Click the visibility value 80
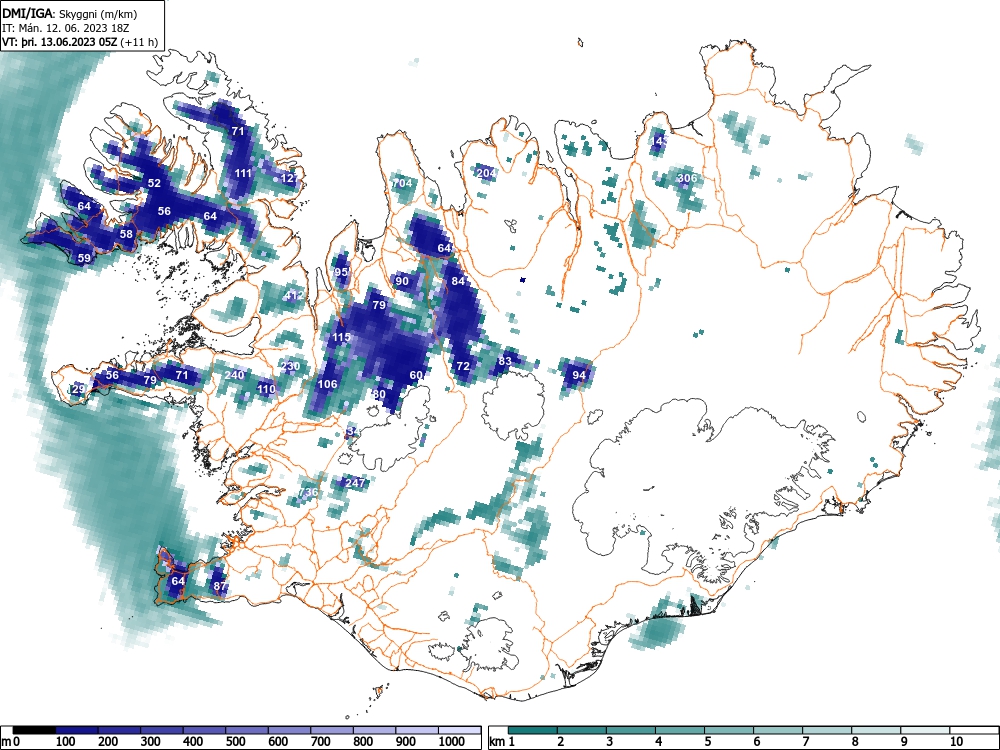The width and height of the screenshot is (1000, 750). (379, 394)
